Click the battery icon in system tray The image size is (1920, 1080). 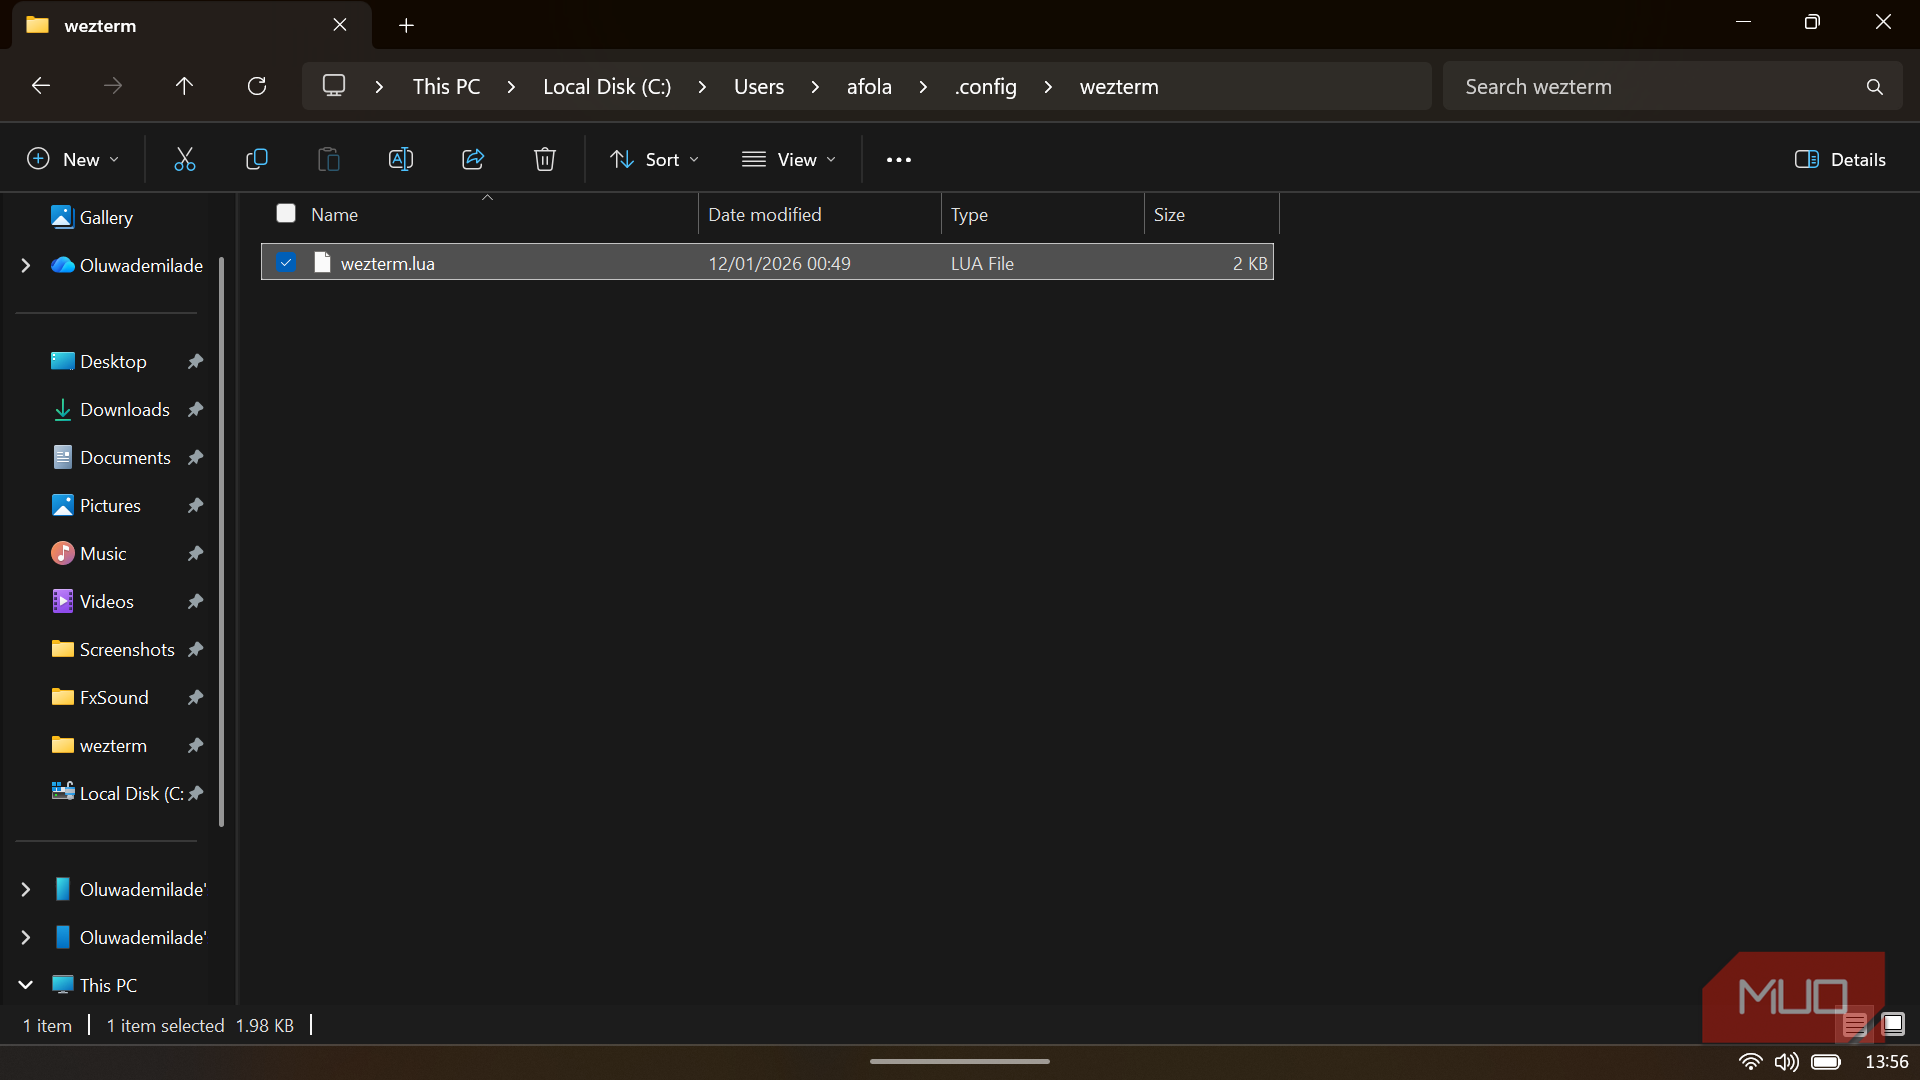(1826, 1062)
